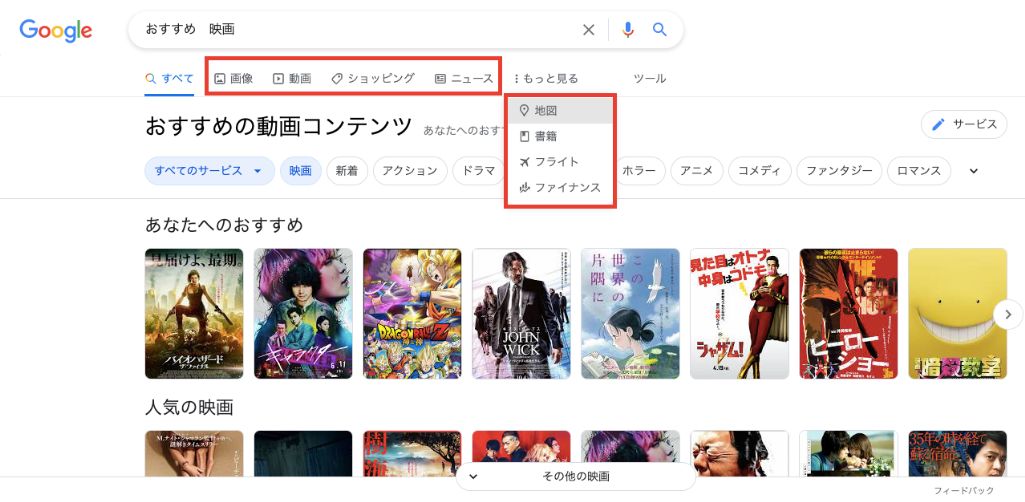Open the もっと見る menu
This screenshot has height=502, width=1025.
[x=546, y=78]
